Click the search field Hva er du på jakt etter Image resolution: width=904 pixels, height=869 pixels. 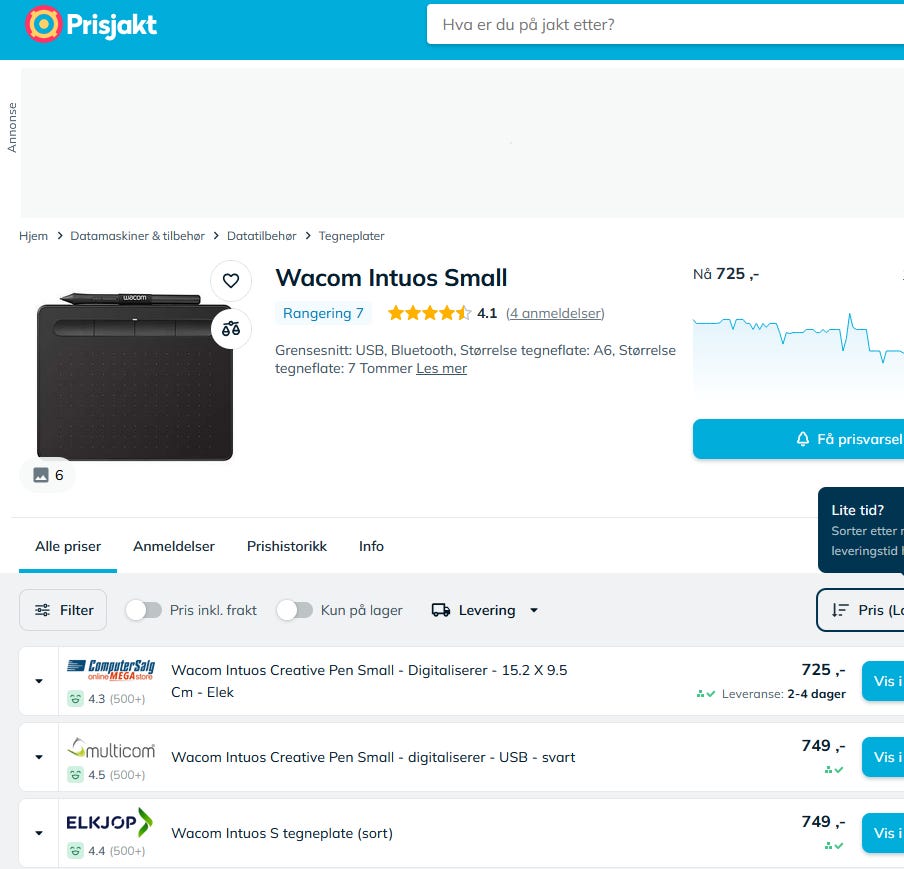point(665,24)
